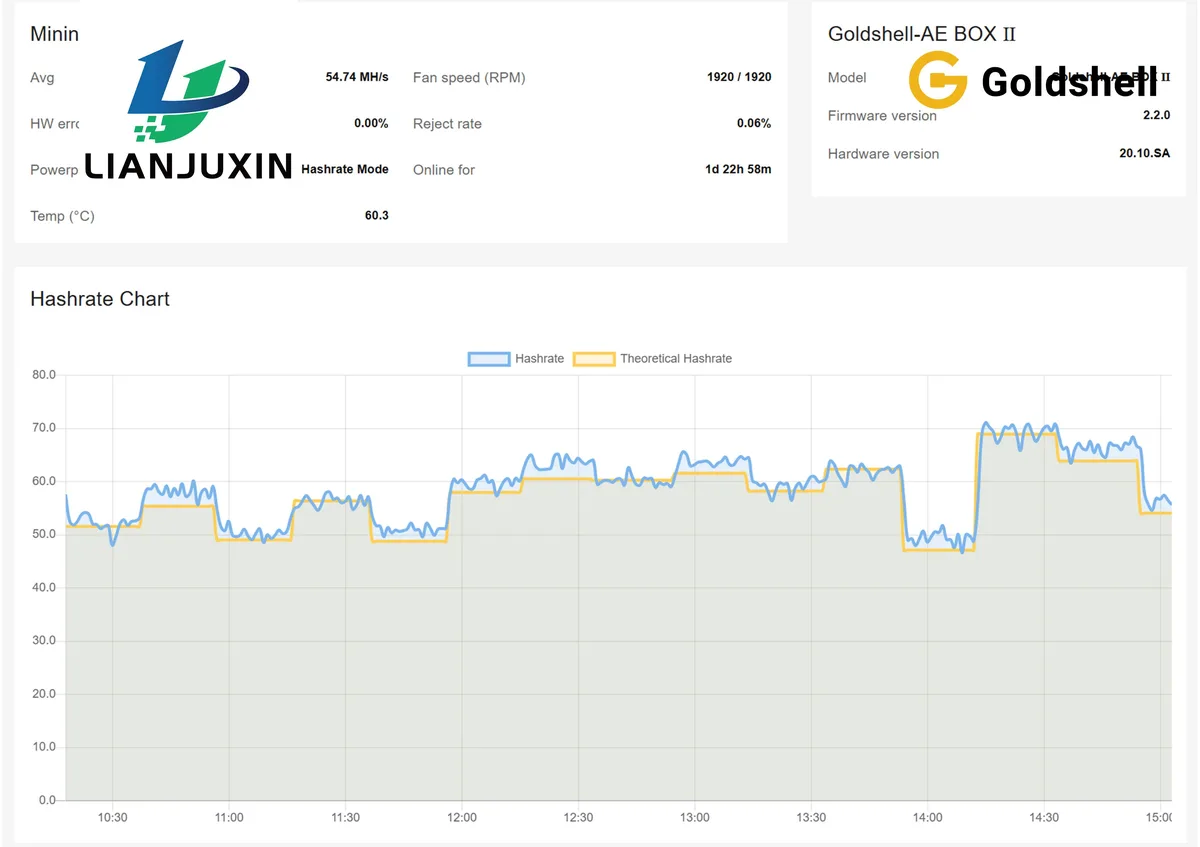Click the Online for label
Screen dimensions: 1200x847
pos(444,170)
